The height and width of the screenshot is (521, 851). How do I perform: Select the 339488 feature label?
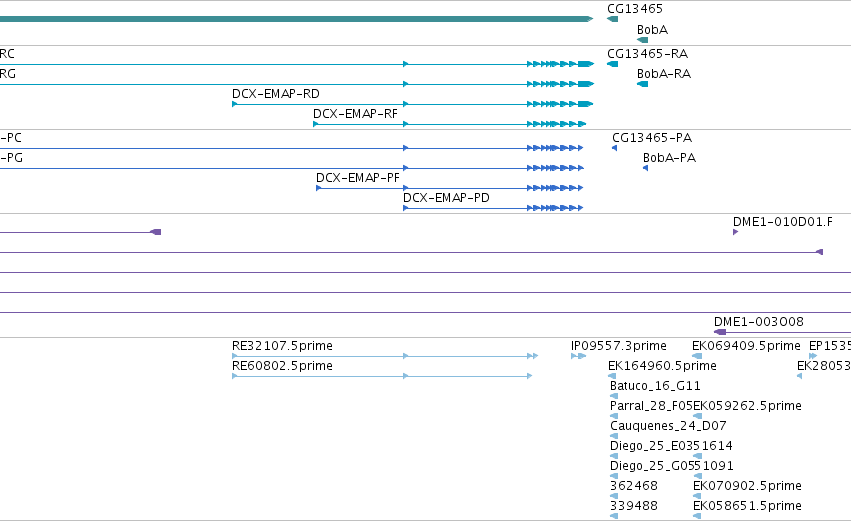click(x=633, y=506)
